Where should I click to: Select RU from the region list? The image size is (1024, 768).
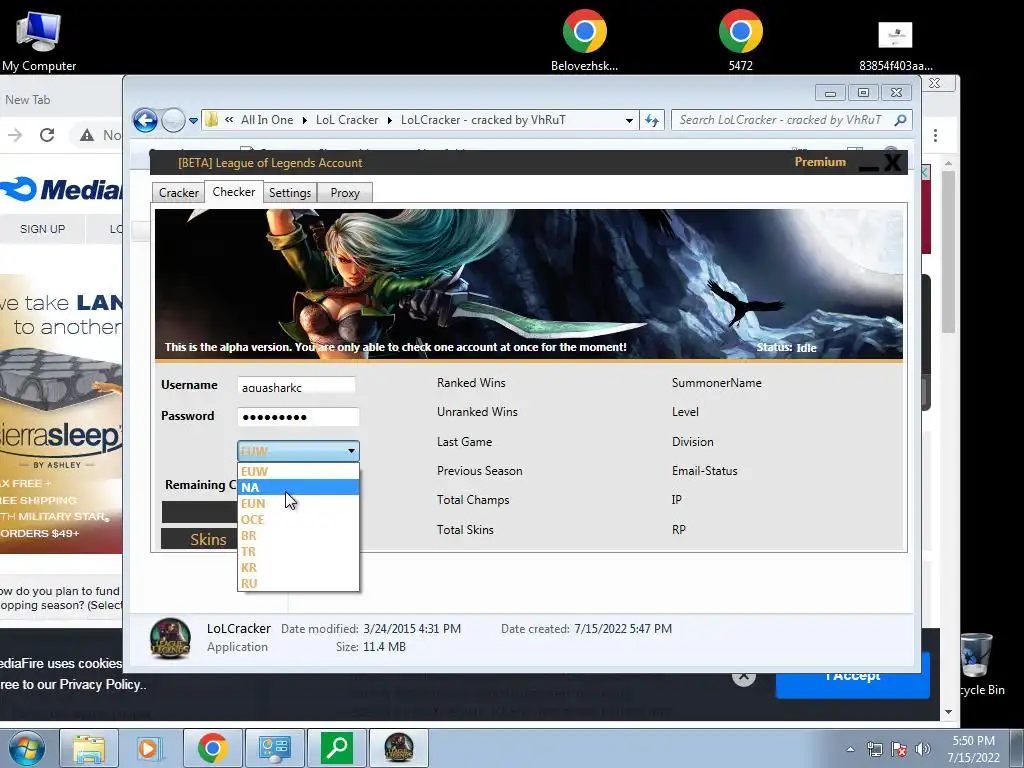click(298, 584)
